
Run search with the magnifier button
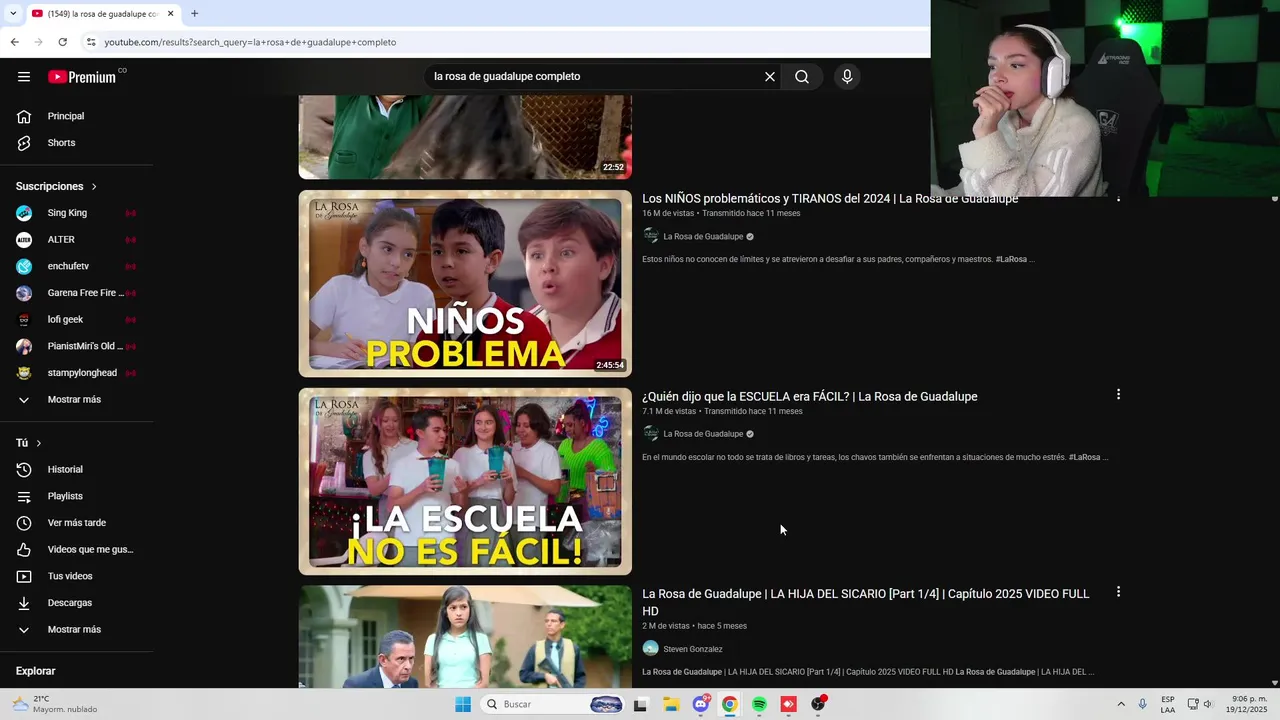tap(802, 77)
